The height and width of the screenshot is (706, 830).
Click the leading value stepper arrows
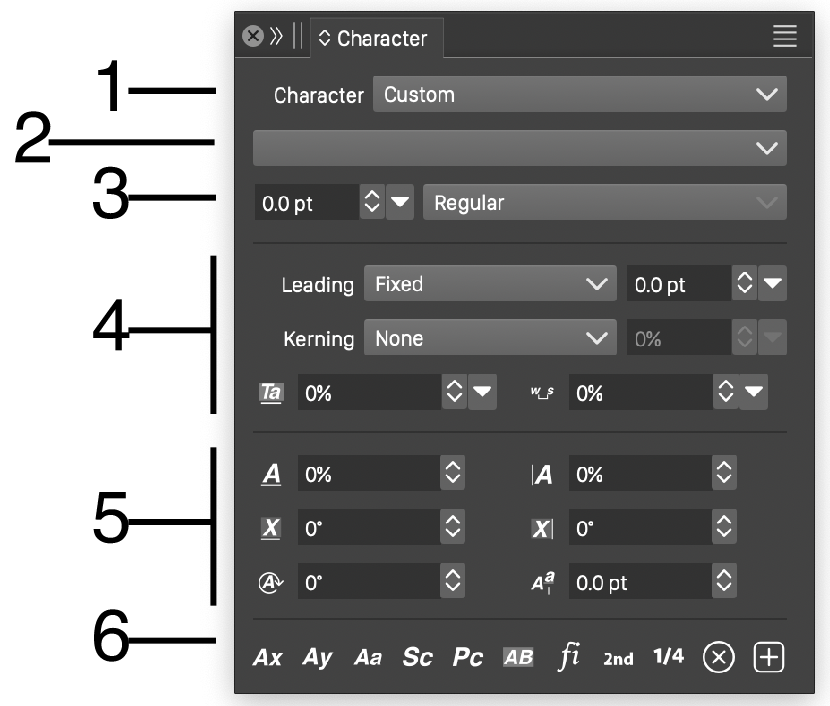pos(745,284)
